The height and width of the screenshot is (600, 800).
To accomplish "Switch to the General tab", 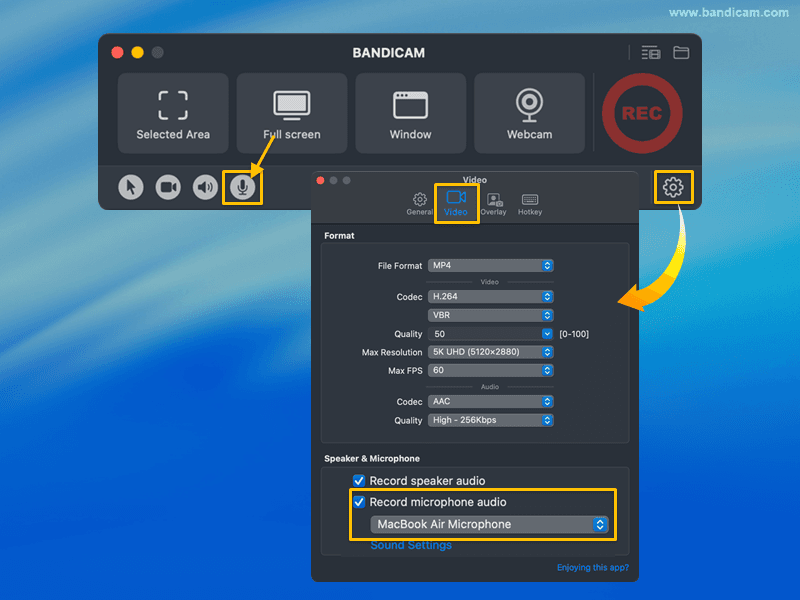I will [x=420, y=203].
